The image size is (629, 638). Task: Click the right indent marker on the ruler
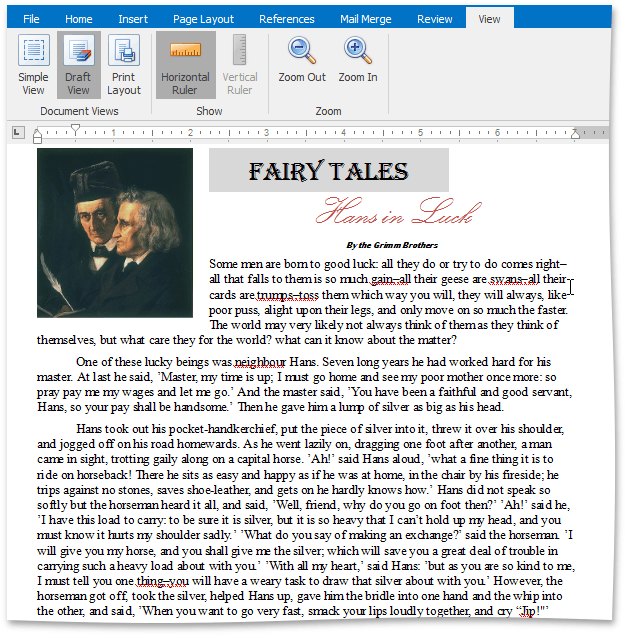[575, 134]
